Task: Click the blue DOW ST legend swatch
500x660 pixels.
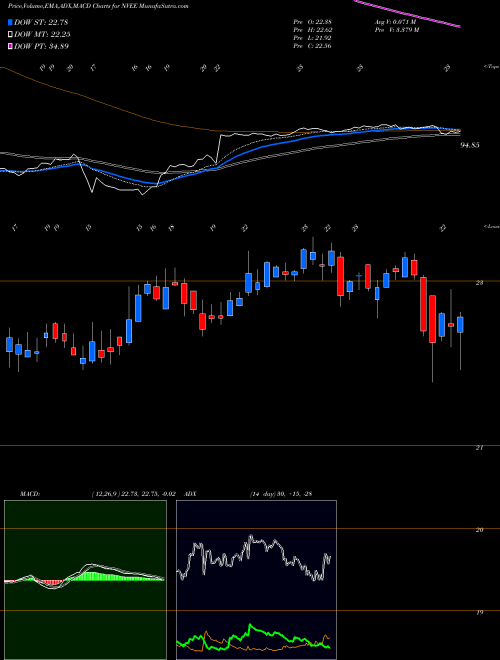Action: coord(10,22)
